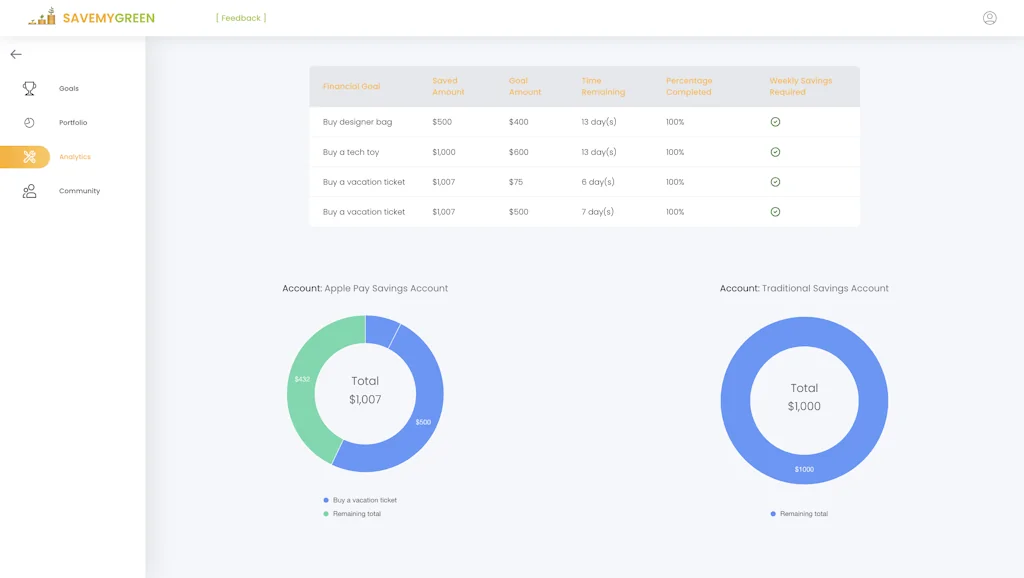
Task: Click the back arrow in sidebar
Action: point(16,55)
